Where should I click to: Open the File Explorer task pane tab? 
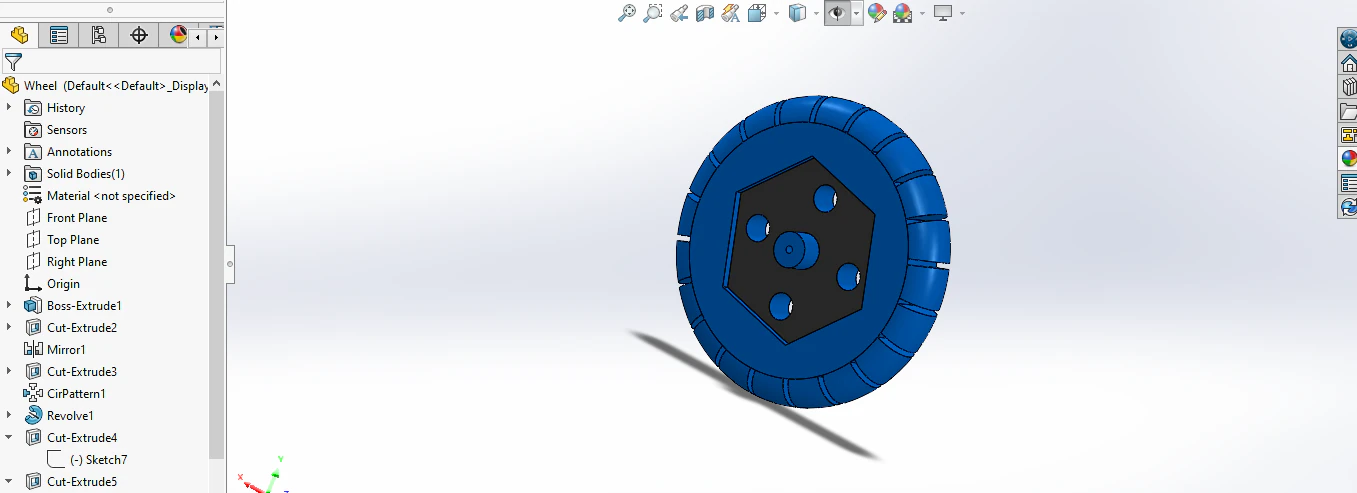tap(1348, 111)
